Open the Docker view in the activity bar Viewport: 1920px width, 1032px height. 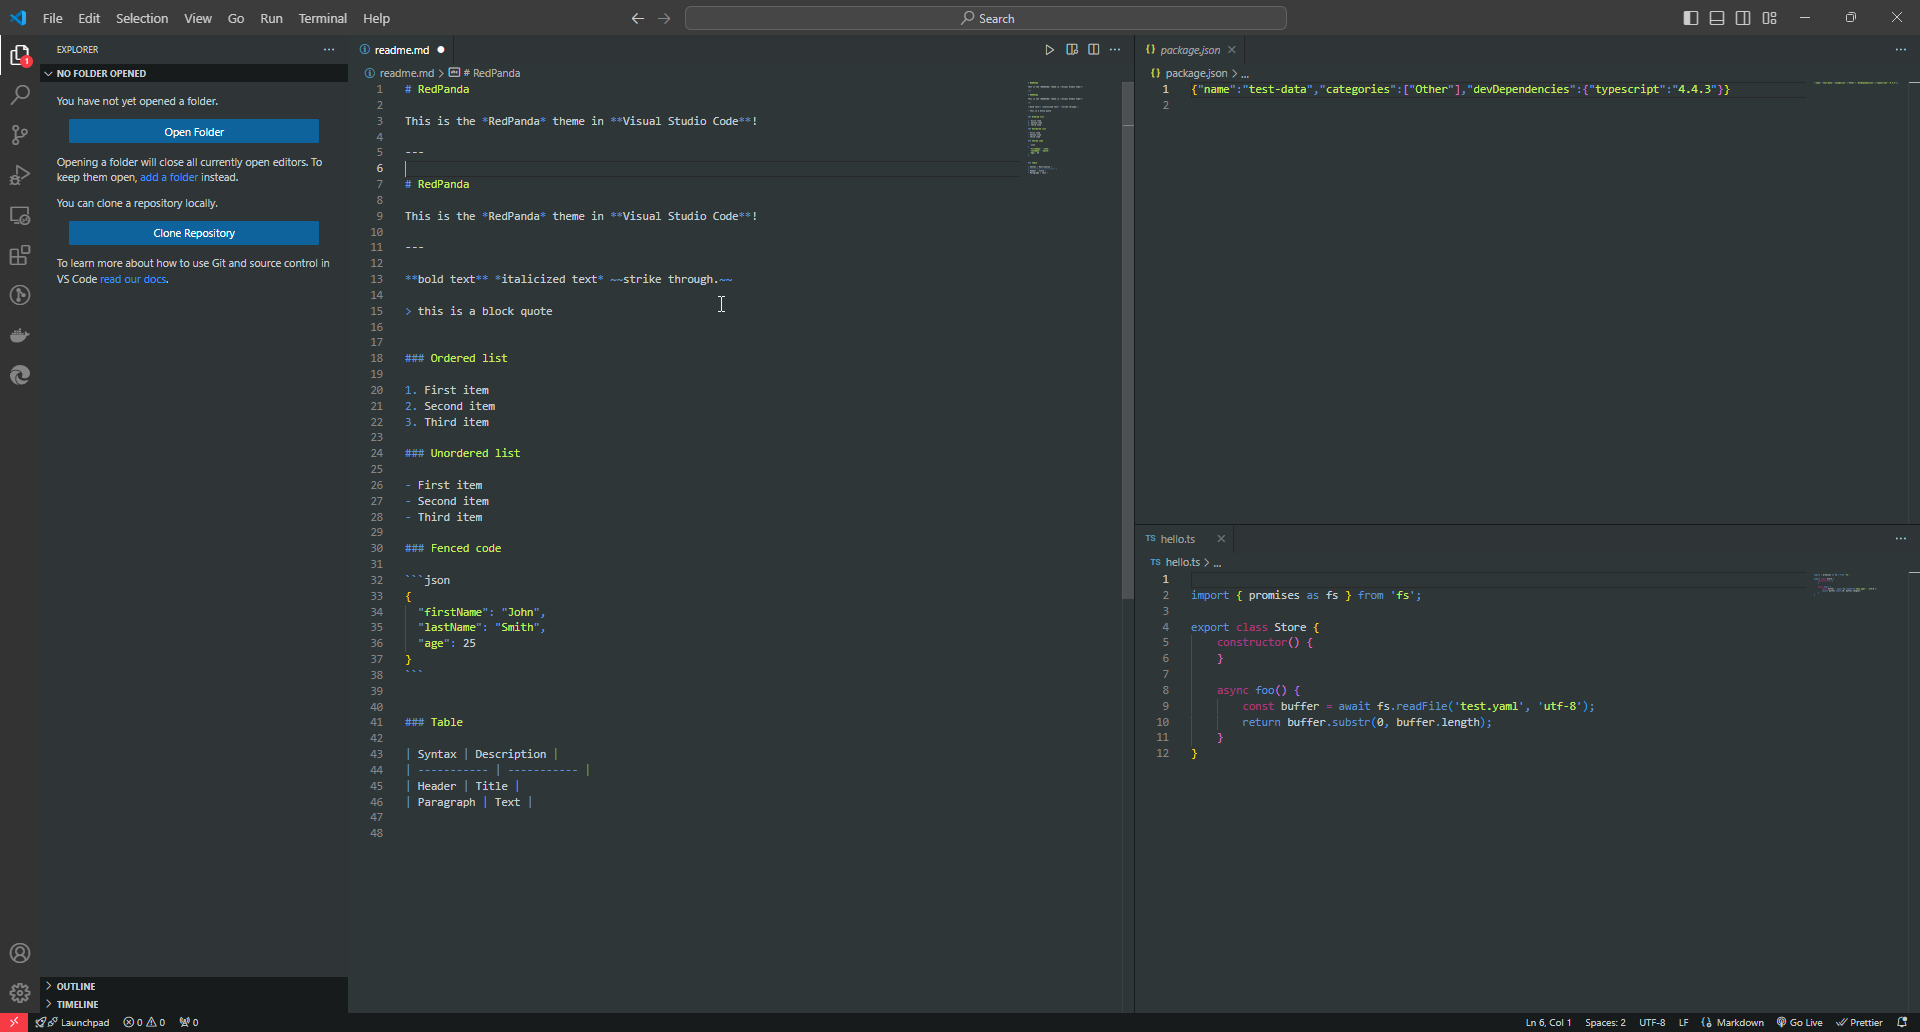(x=20, y=335)
